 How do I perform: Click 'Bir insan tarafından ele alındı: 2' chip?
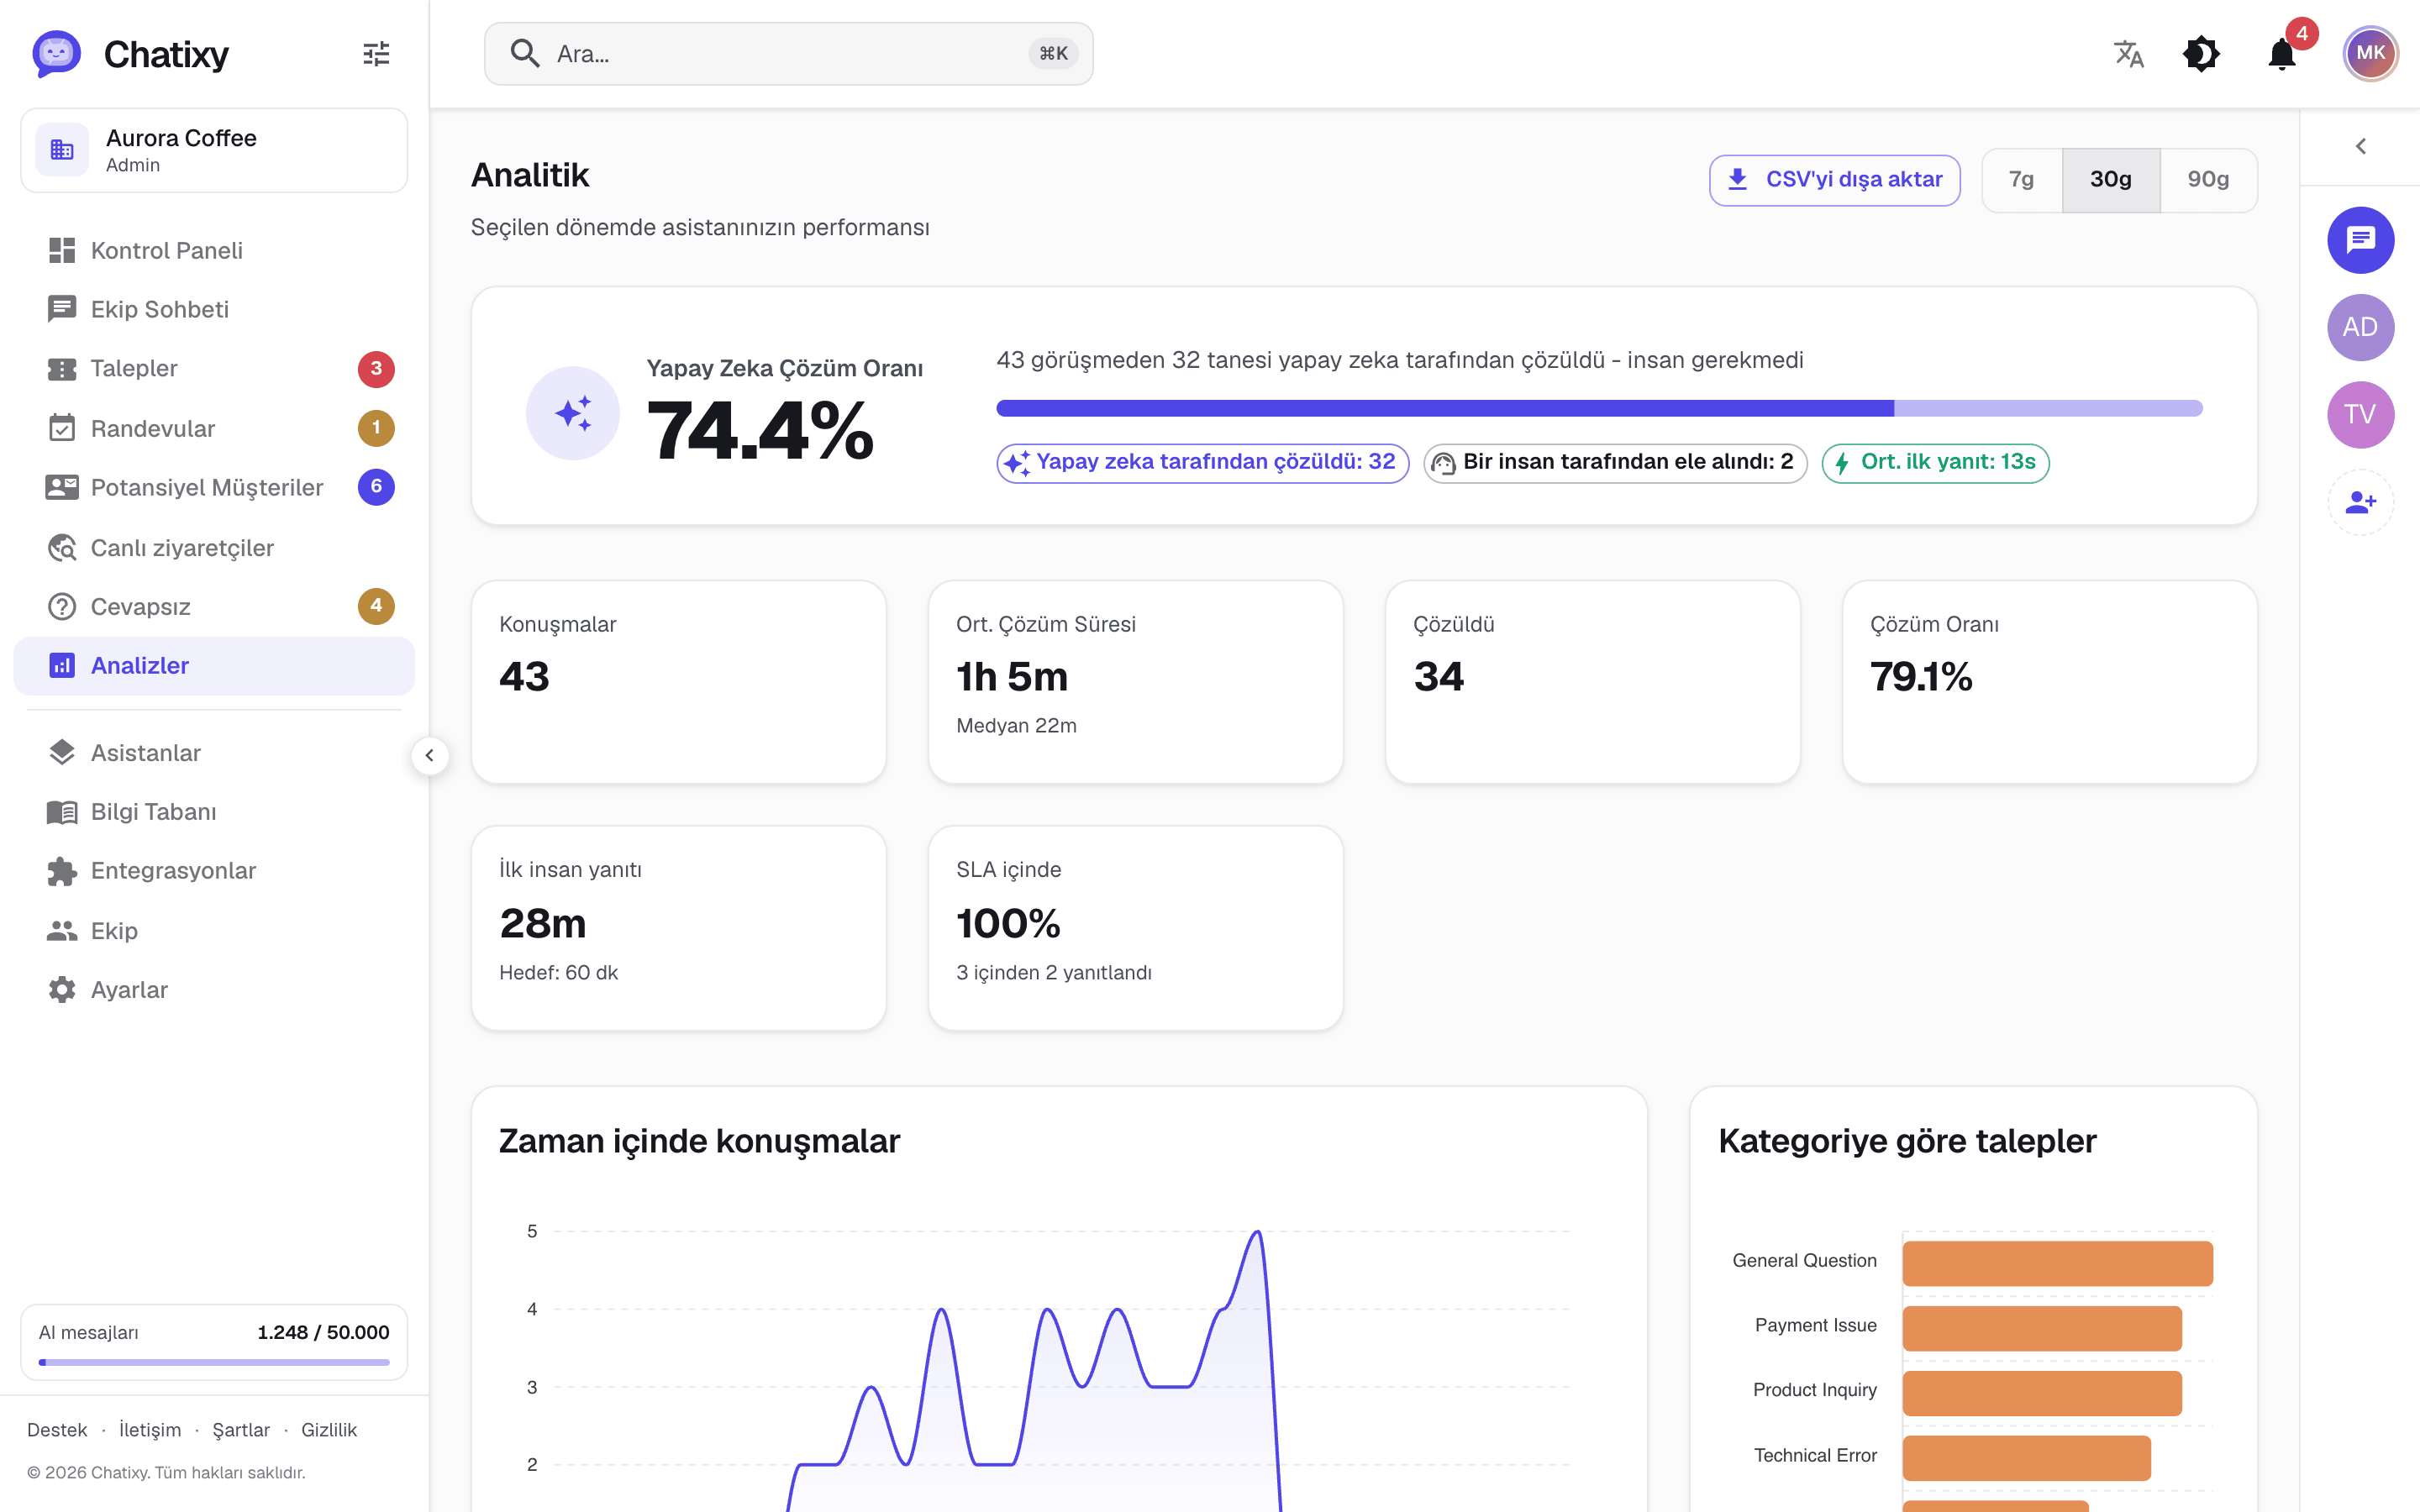(x=1615, y=463)
